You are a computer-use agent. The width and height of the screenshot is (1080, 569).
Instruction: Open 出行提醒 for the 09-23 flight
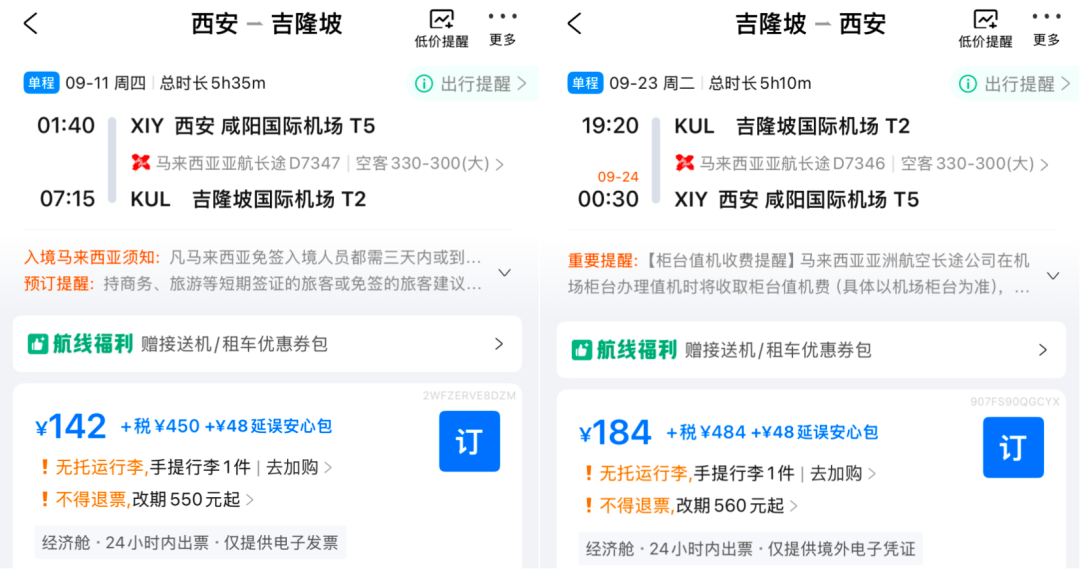pos(1016,84)
